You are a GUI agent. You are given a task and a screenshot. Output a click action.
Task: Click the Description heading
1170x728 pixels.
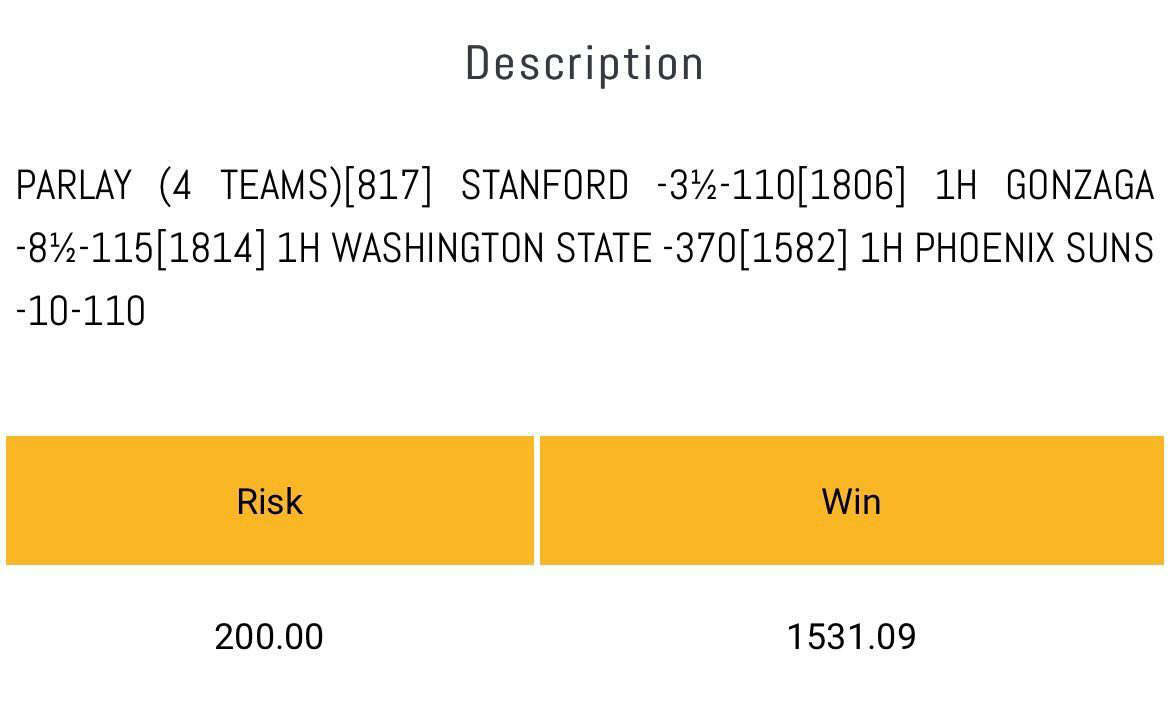[584, 64]
